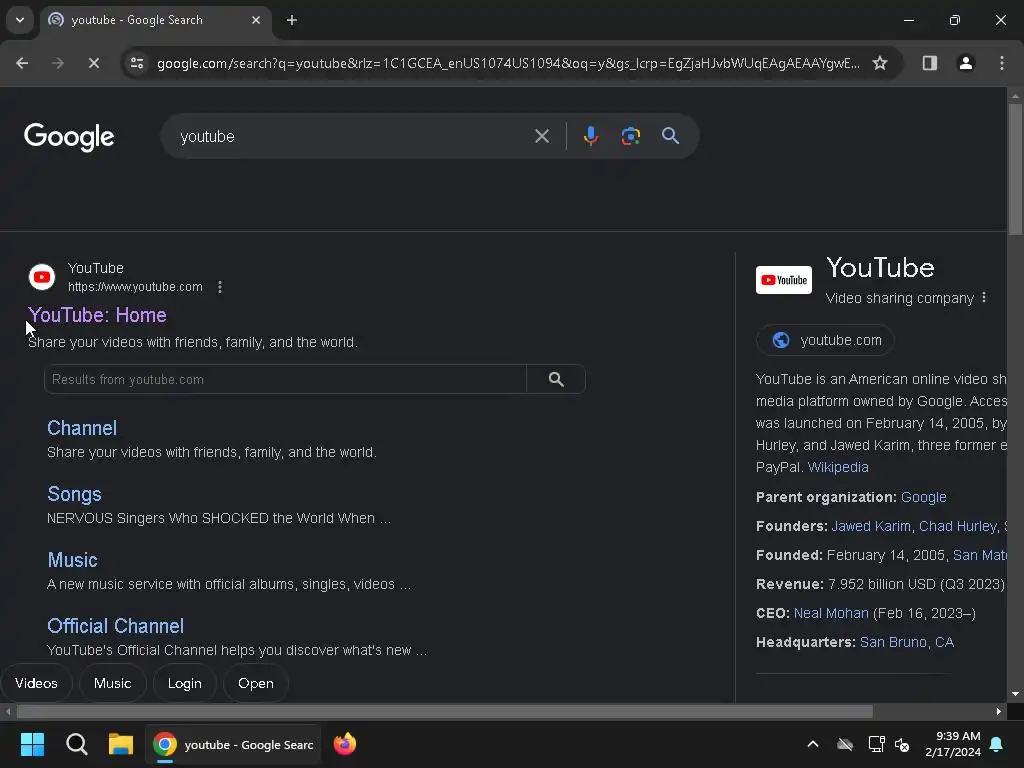Image resolution: width=1024 pixels, height=768 pixels.
Task: Click the YouTube logo in knowledge panel
Action: (784, 280)
